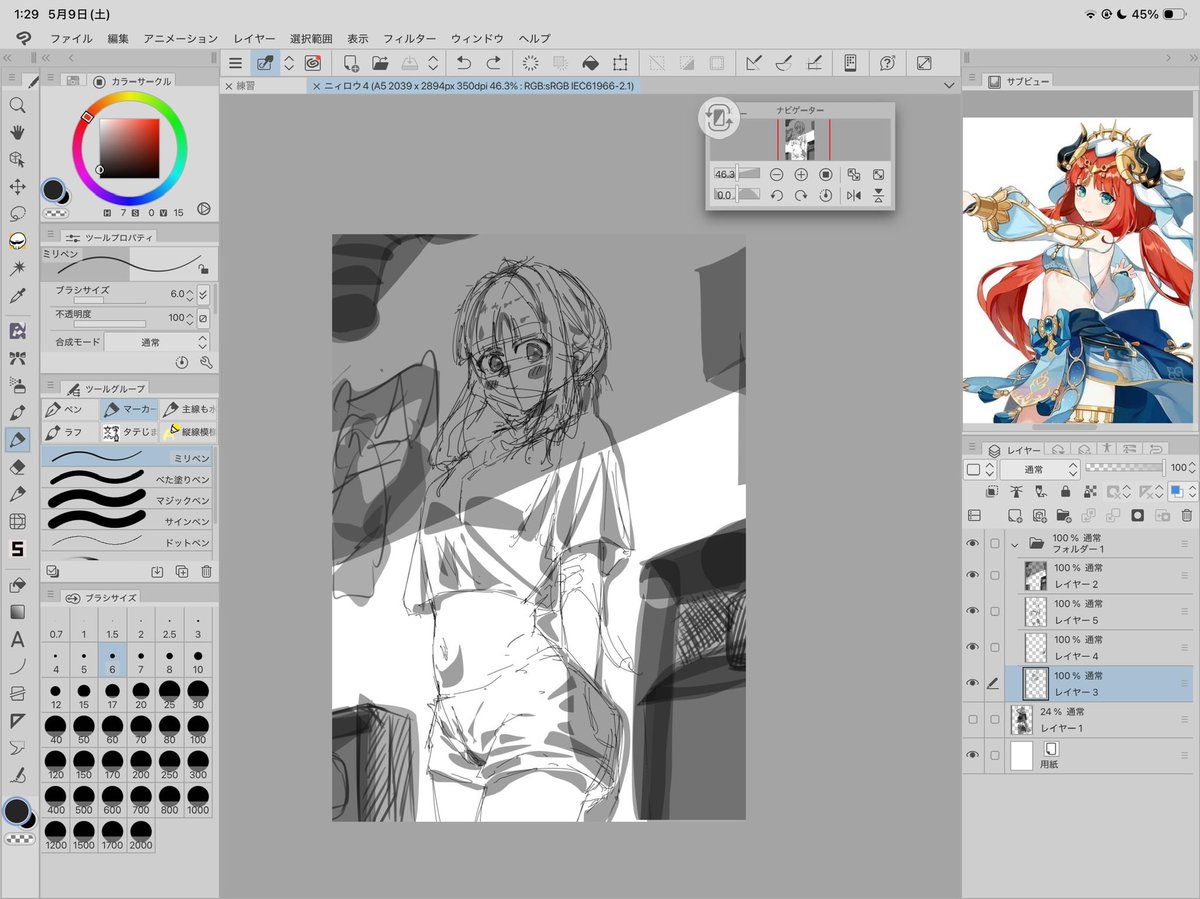The width and height of the screenshot is (1200, 899).
Task: Open file with the folder icon in command bar
Action: 380,63
